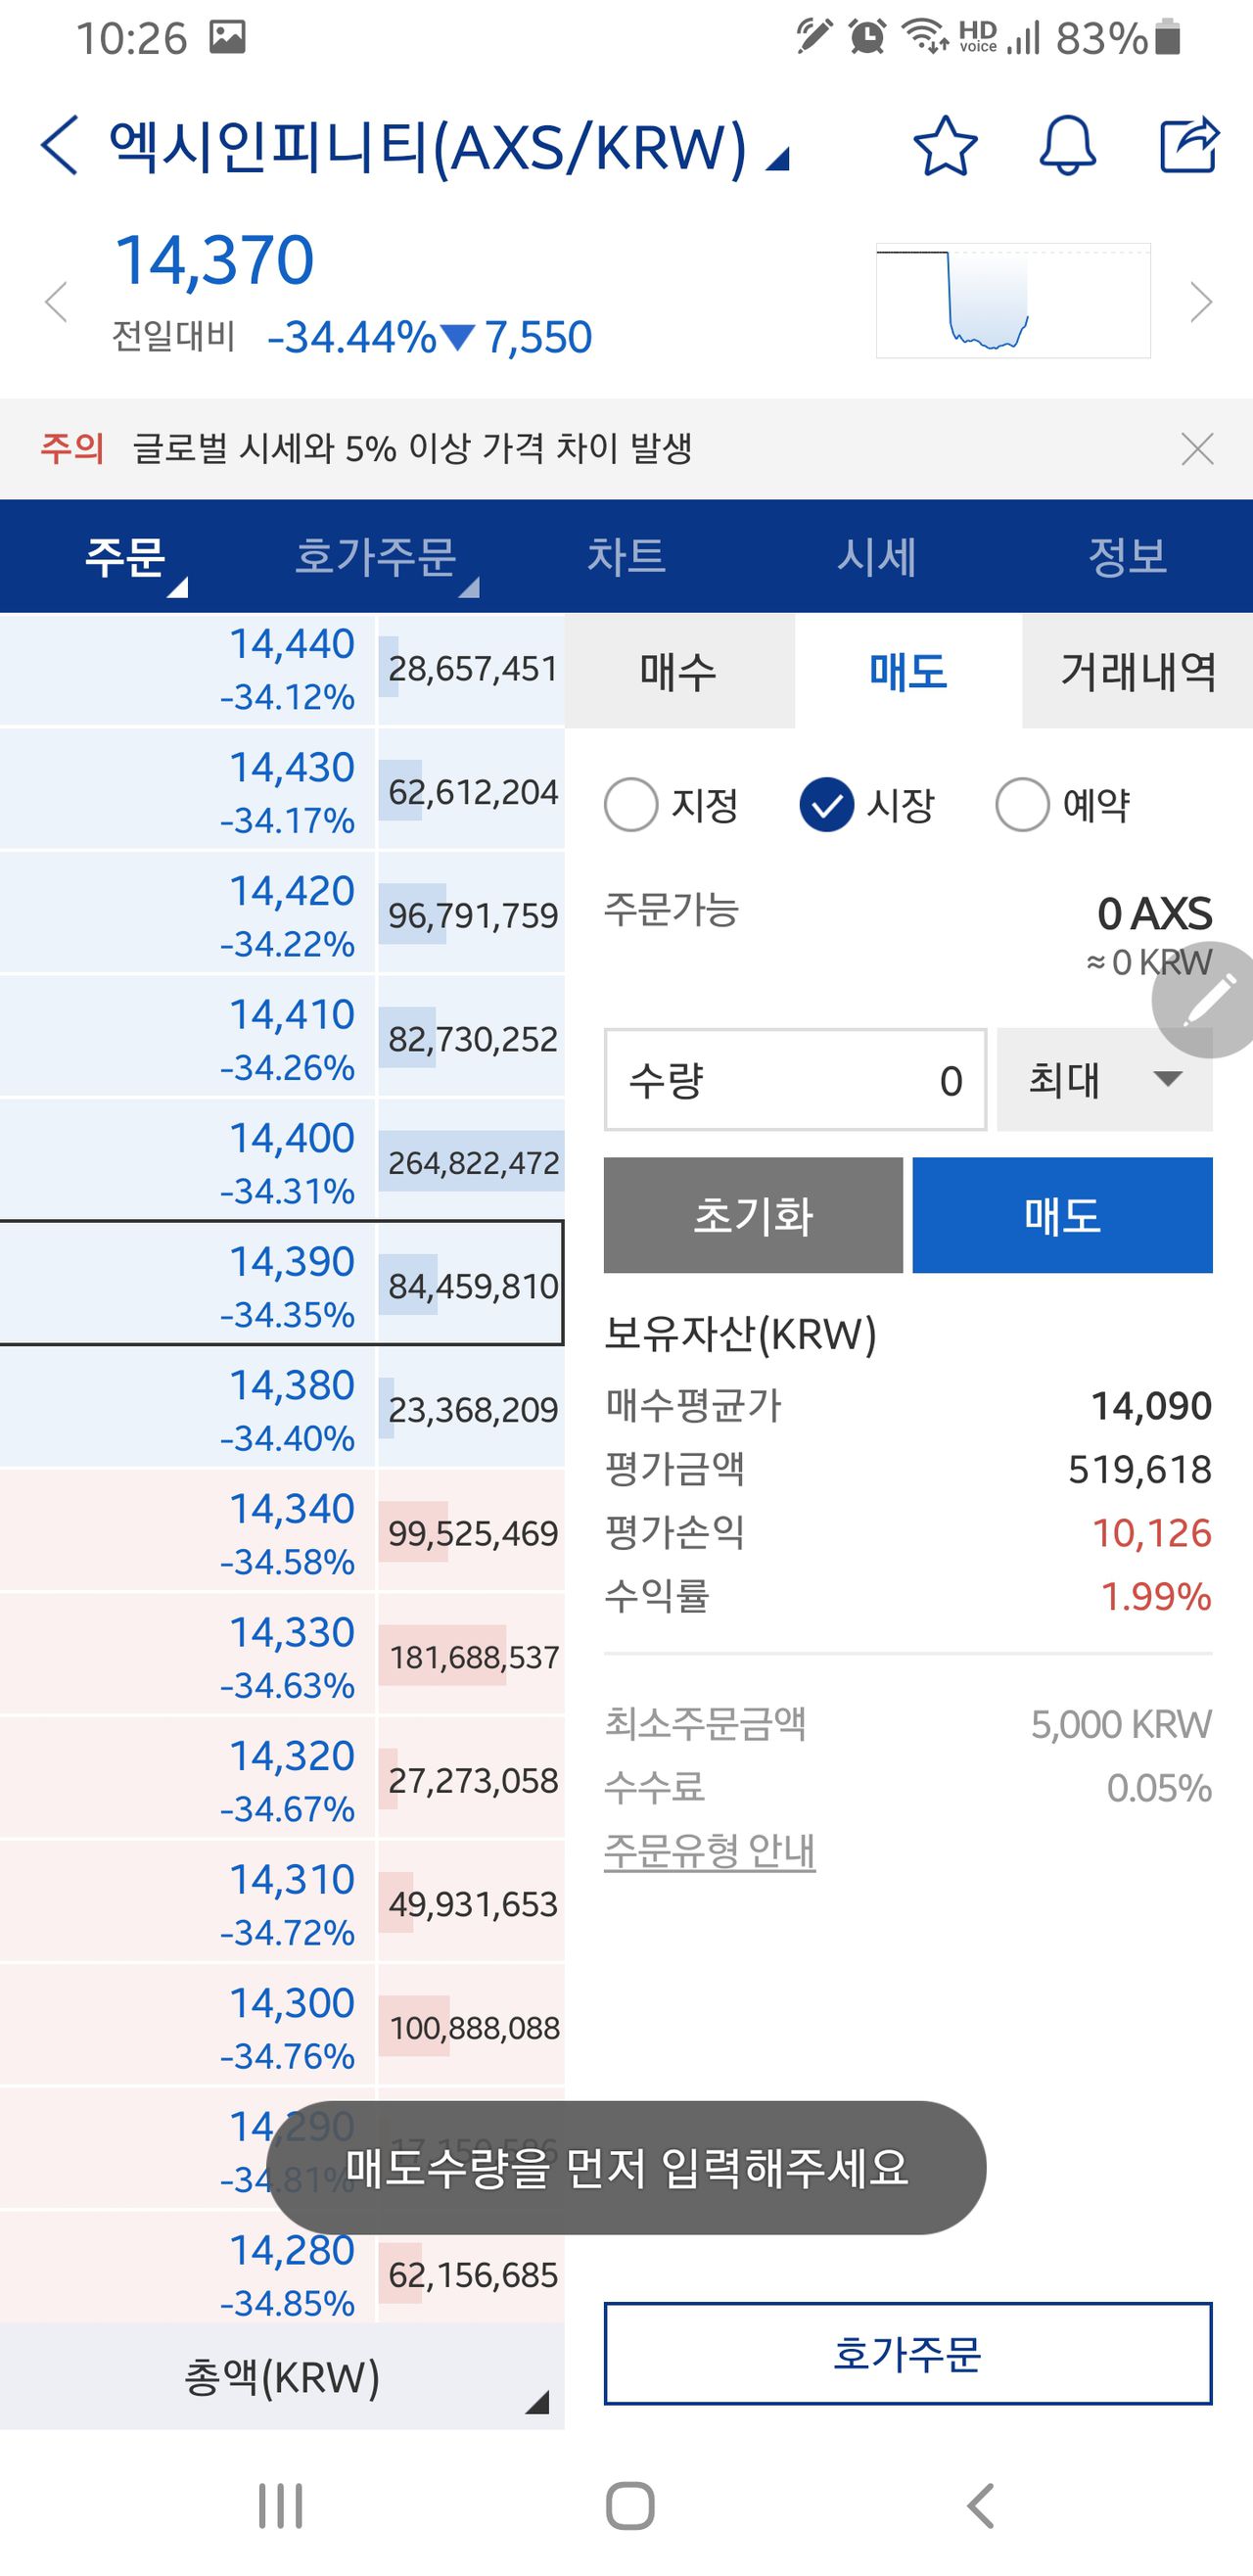This screenshot has height=2576, width=1253.
Task: Reset the order with 초기화 button
Action: (753, 1215)
